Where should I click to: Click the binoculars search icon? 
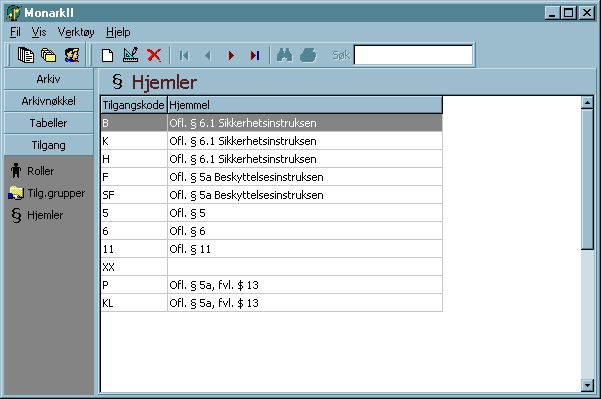284,56
